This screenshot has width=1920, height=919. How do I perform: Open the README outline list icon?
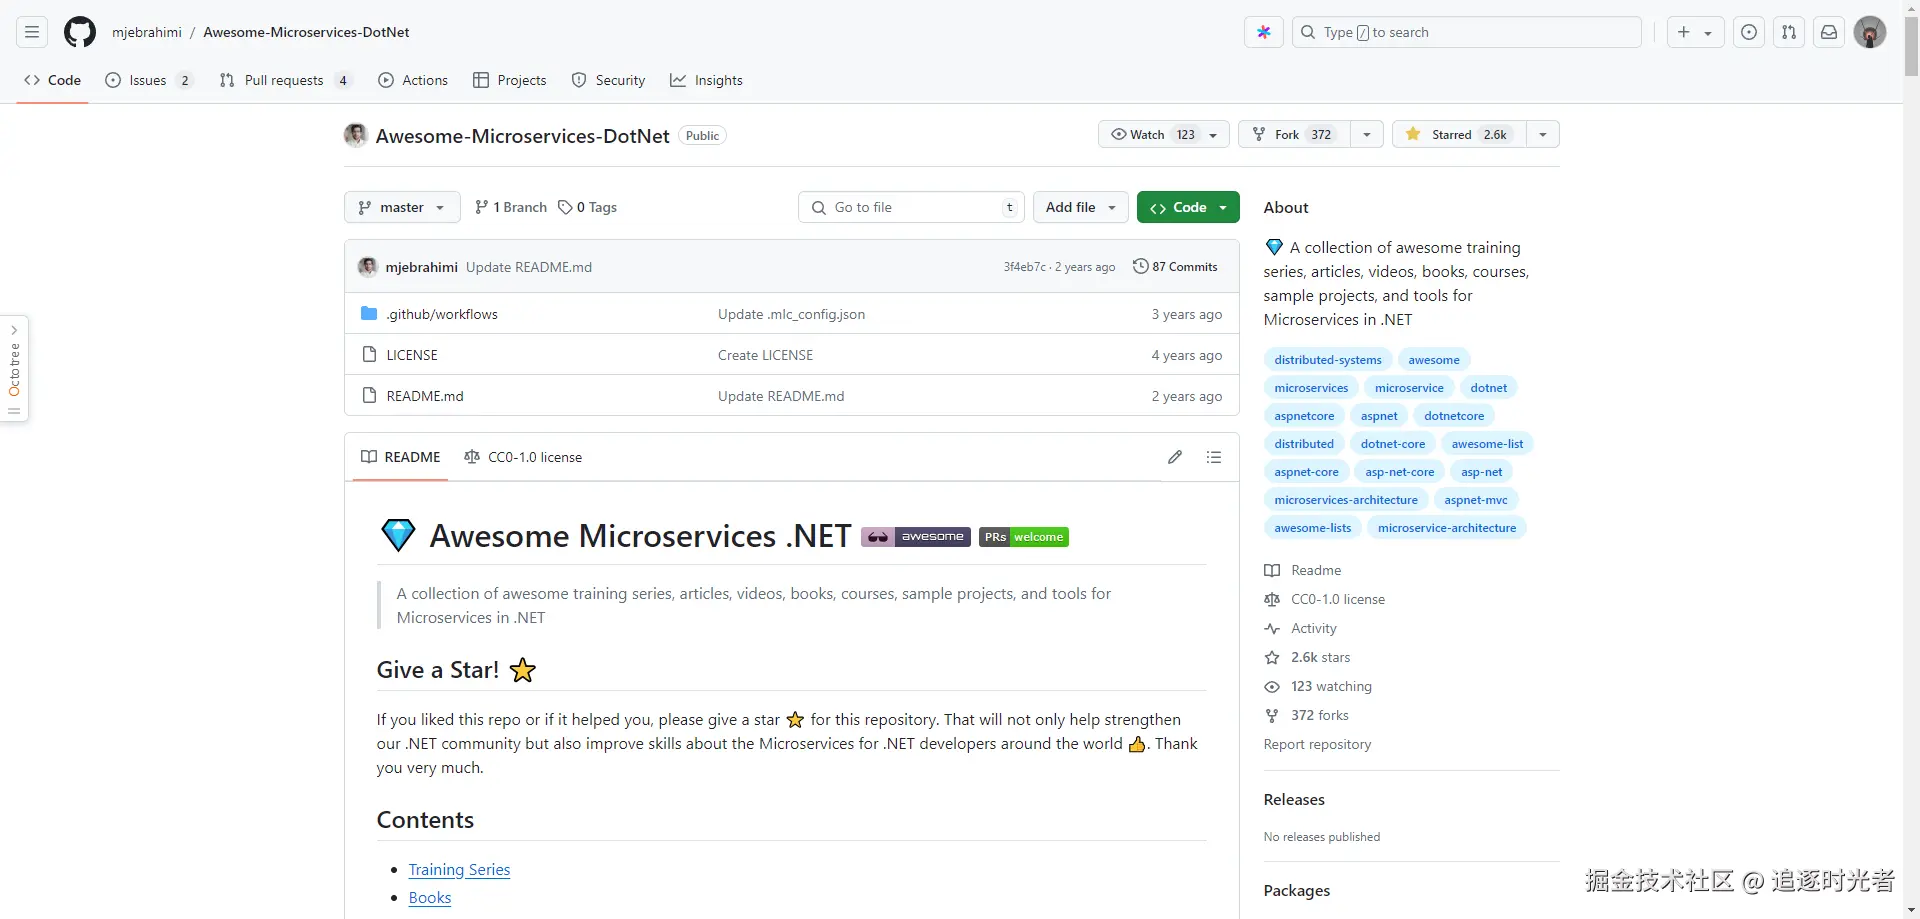click(1214, 457)
